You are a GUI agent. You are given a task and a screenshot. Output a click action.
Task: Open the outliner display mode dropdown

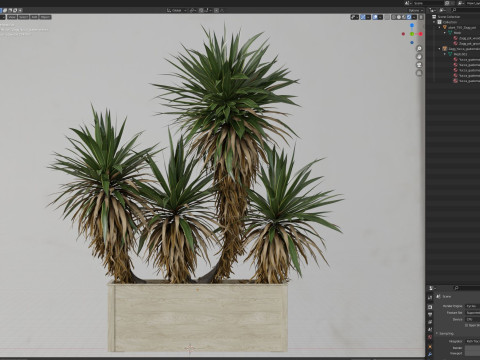click(432, 10)
